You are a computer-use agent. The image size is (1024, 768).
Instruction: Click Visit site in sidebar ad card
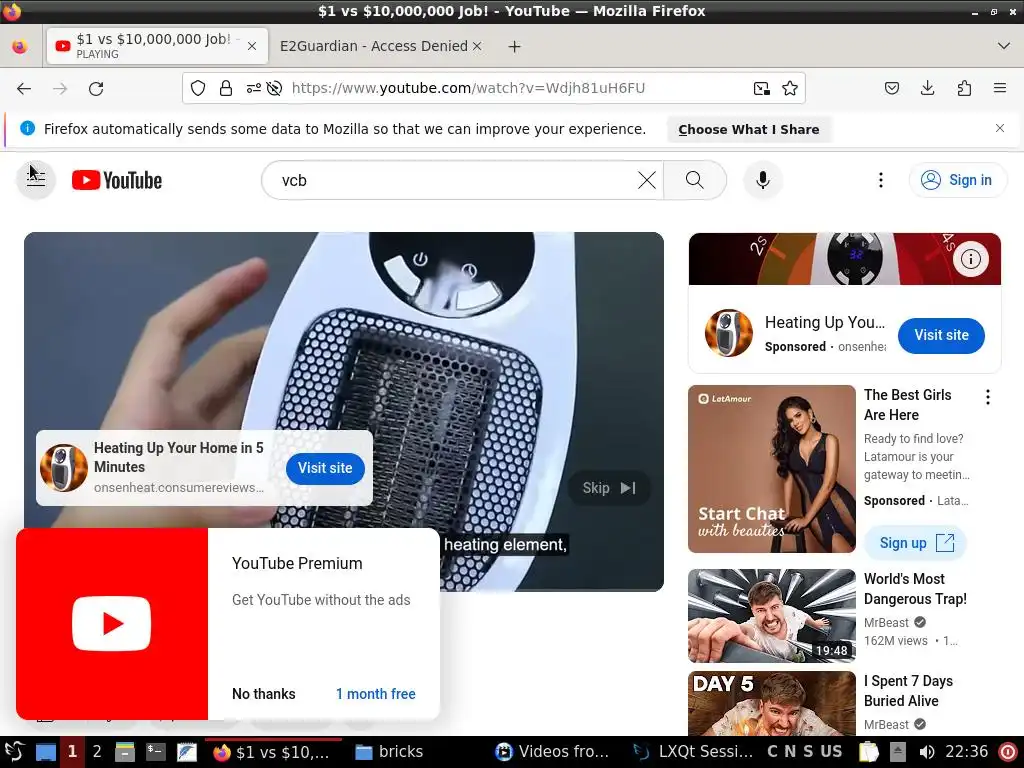point(941,335)
